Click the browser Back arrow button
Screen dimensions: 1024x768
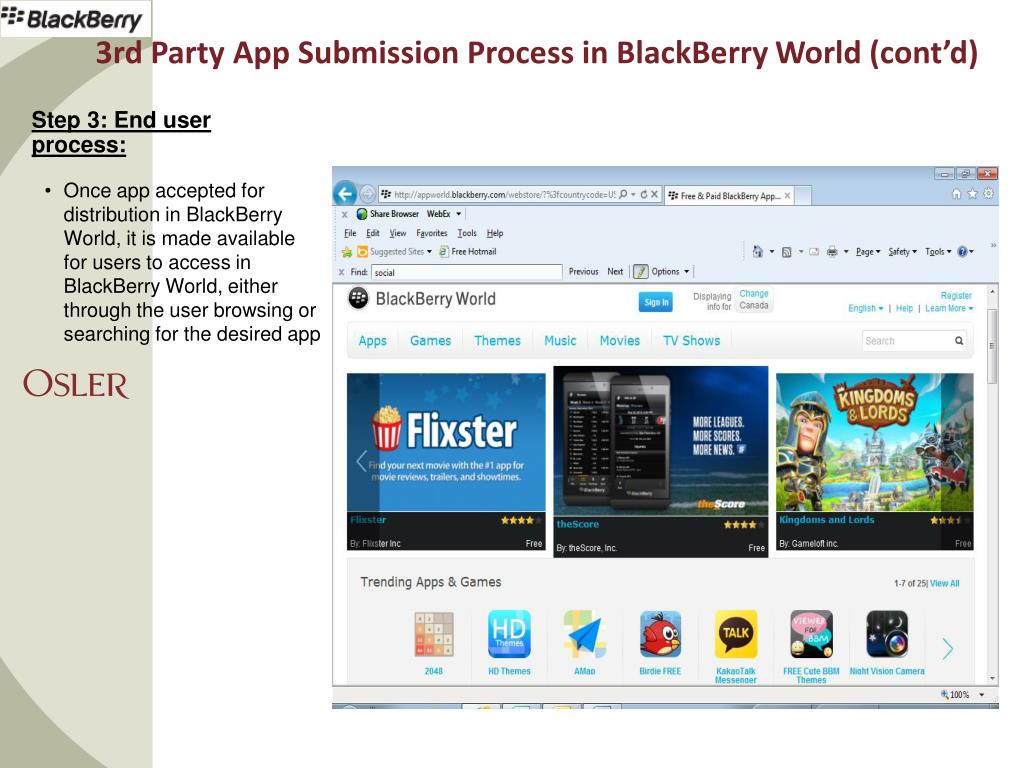[x=345, y=194]
